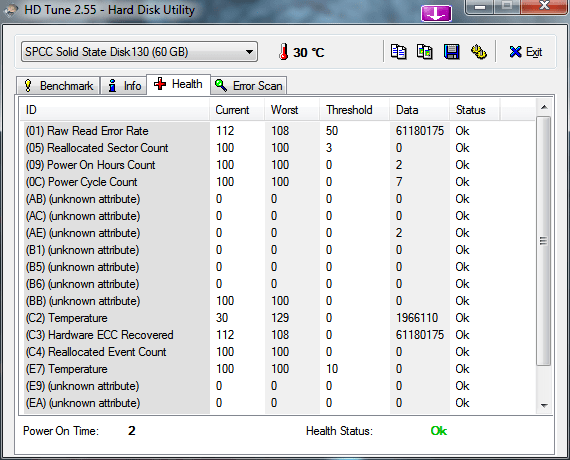
Task: Select the (01) Raw Read Error Rate row
Action: [279, 131]
